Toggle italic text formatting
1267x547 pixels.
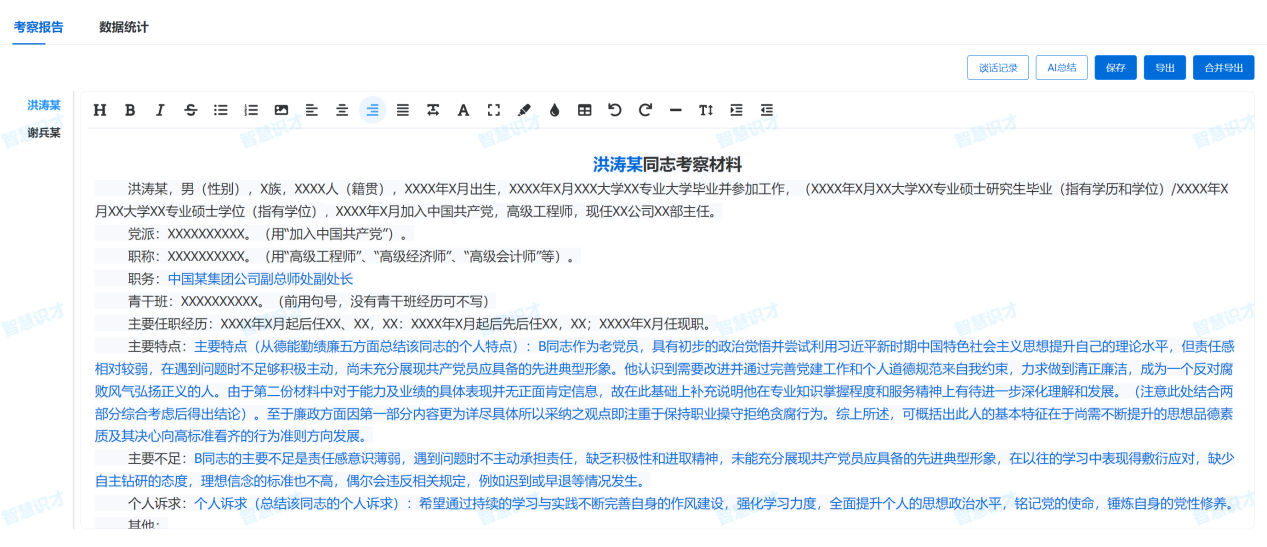pyautogui.click(x=160, y=110)
